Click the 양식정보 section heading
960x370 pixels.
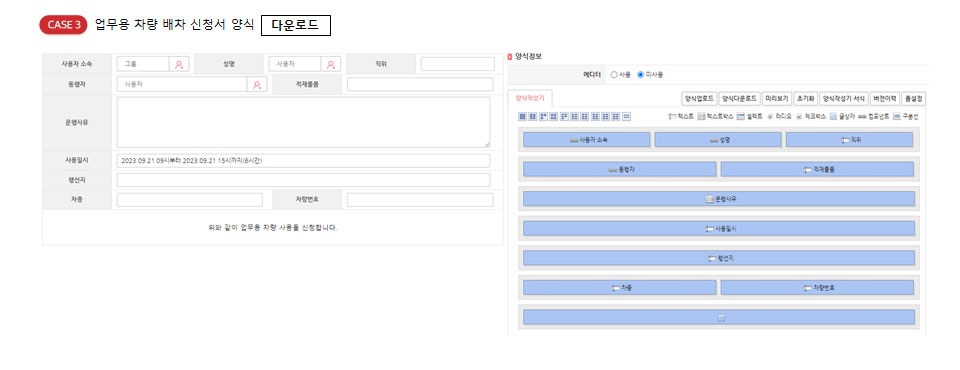click(x=528, y=56)
